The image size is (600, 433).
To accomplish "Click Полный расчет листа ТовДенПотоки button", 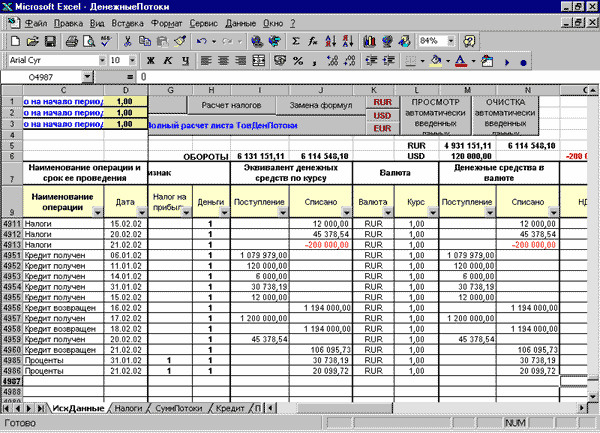I will [256, 125].
